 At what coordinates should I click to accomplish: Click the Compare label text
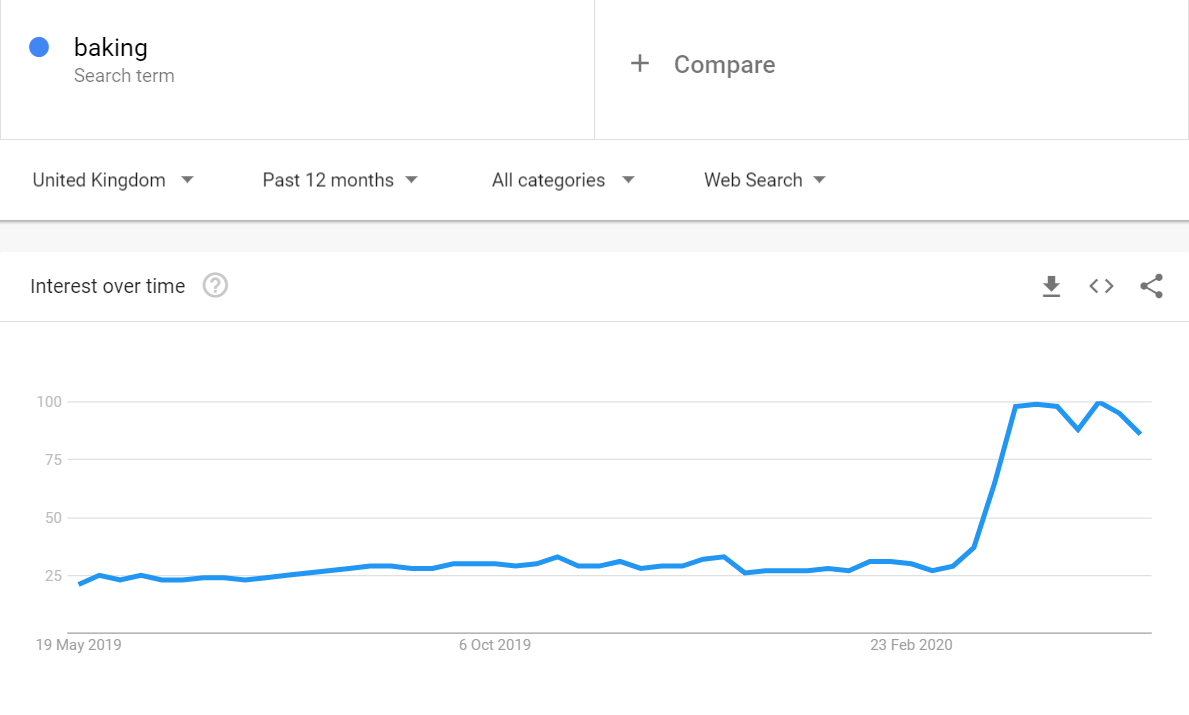[724, 65]
